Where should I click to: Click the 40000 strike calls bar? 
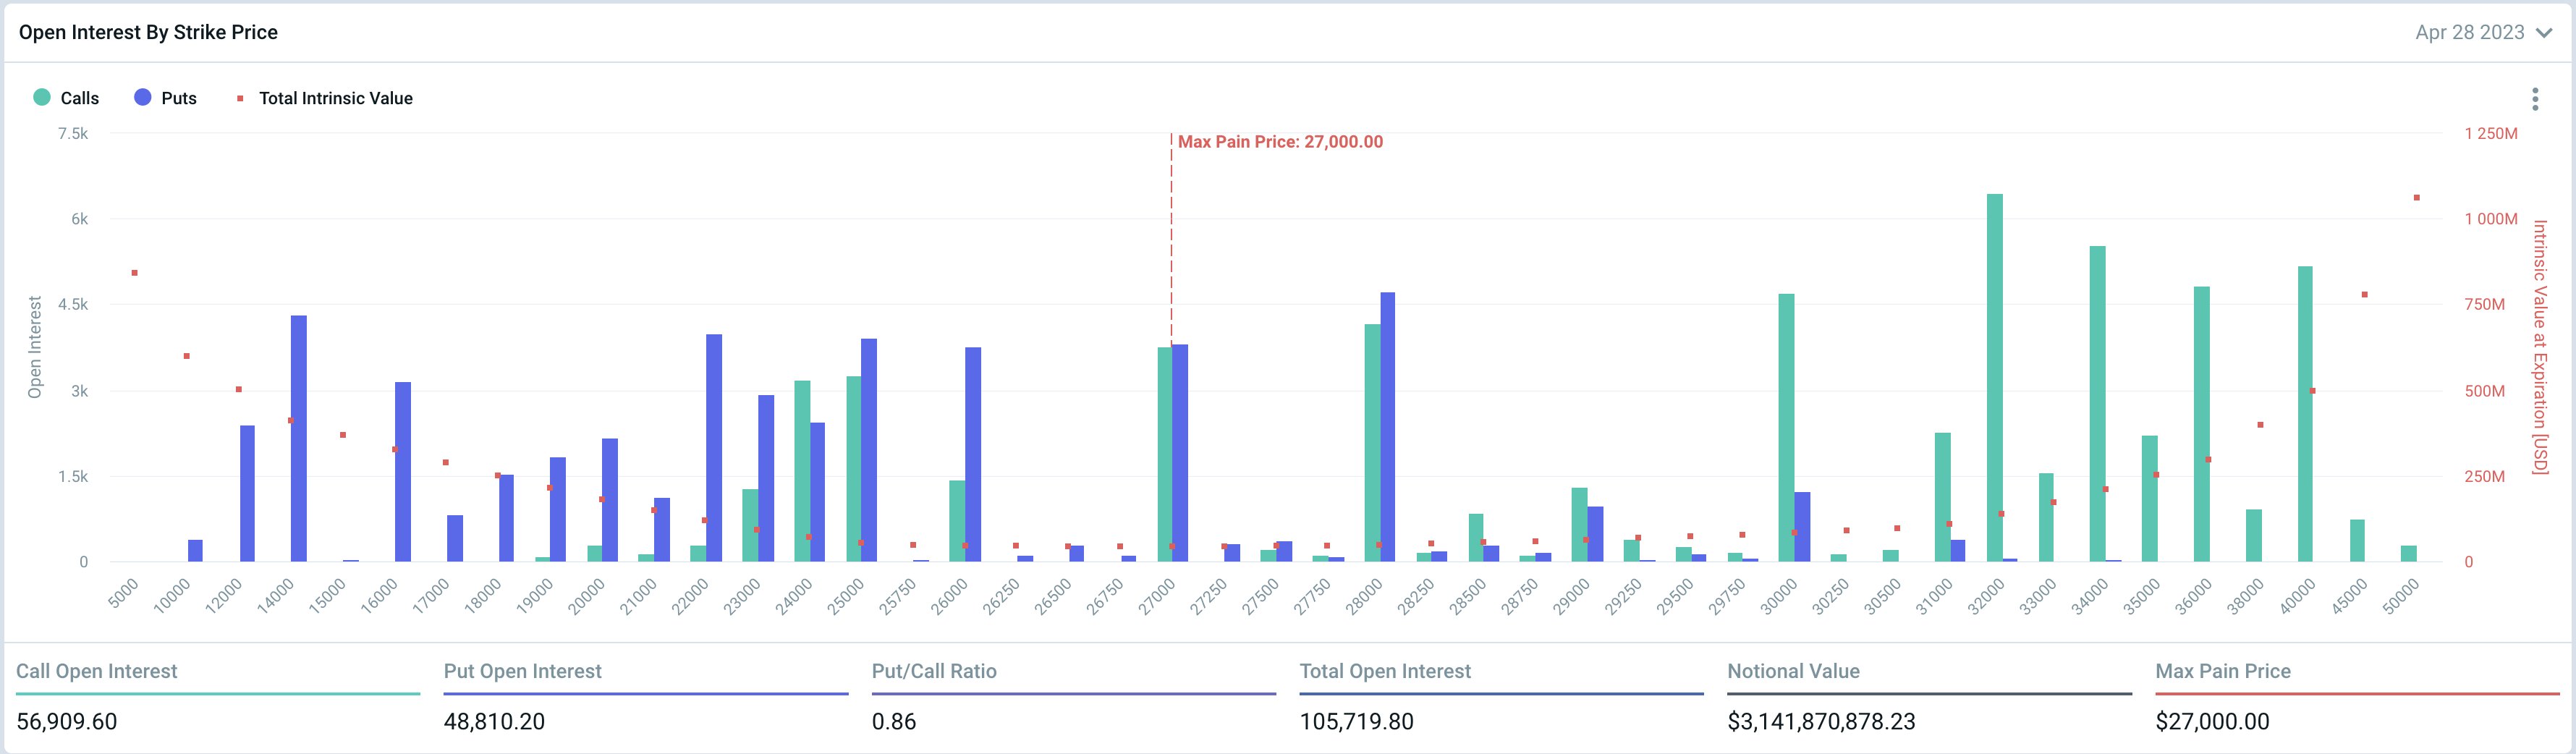2305,414
